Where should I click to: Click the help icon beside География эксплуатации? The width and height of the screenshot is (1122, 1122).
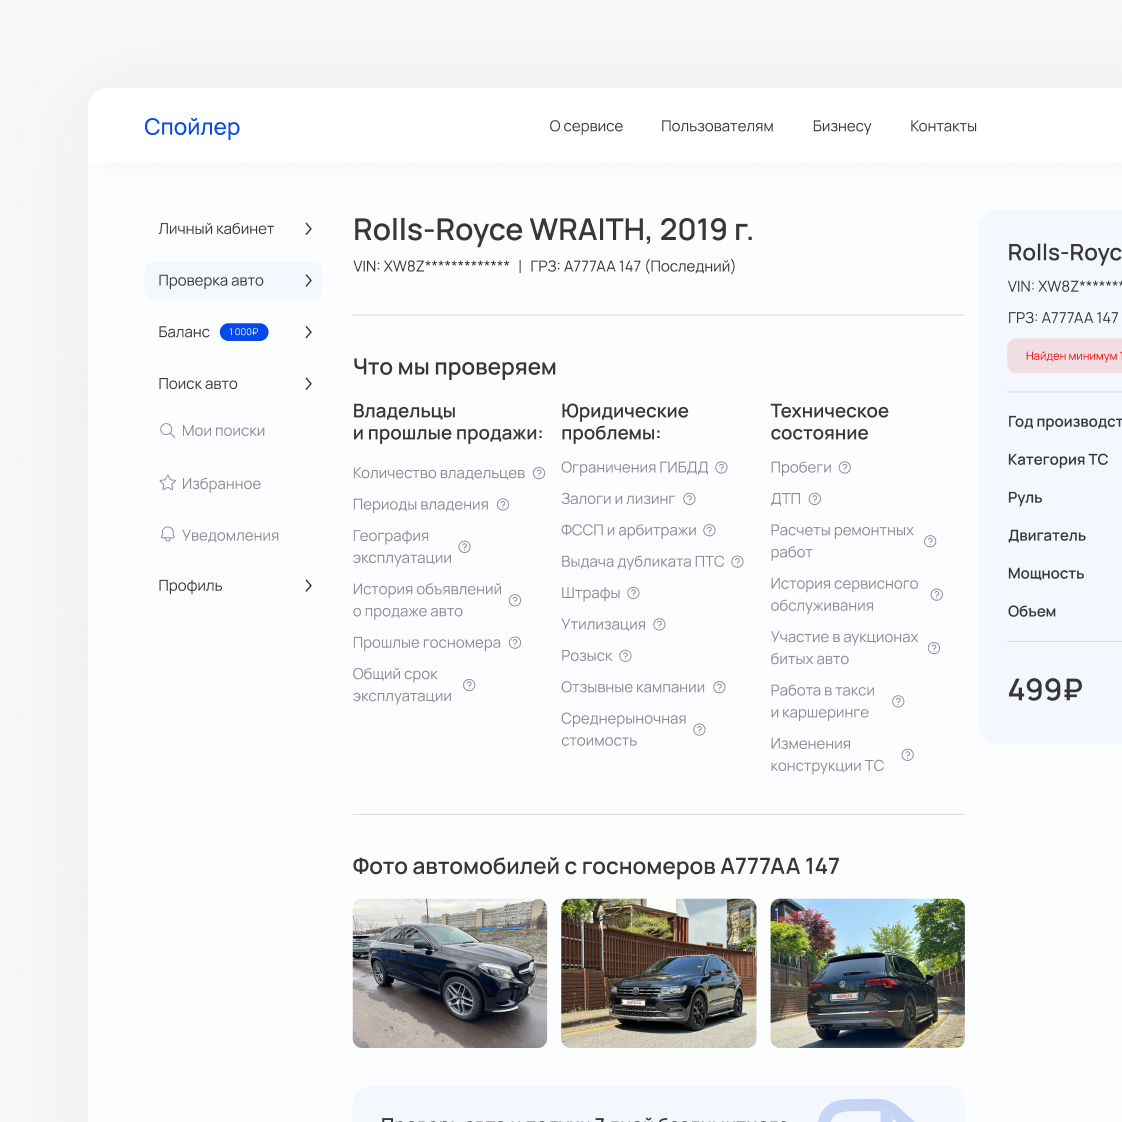point(464,547)
